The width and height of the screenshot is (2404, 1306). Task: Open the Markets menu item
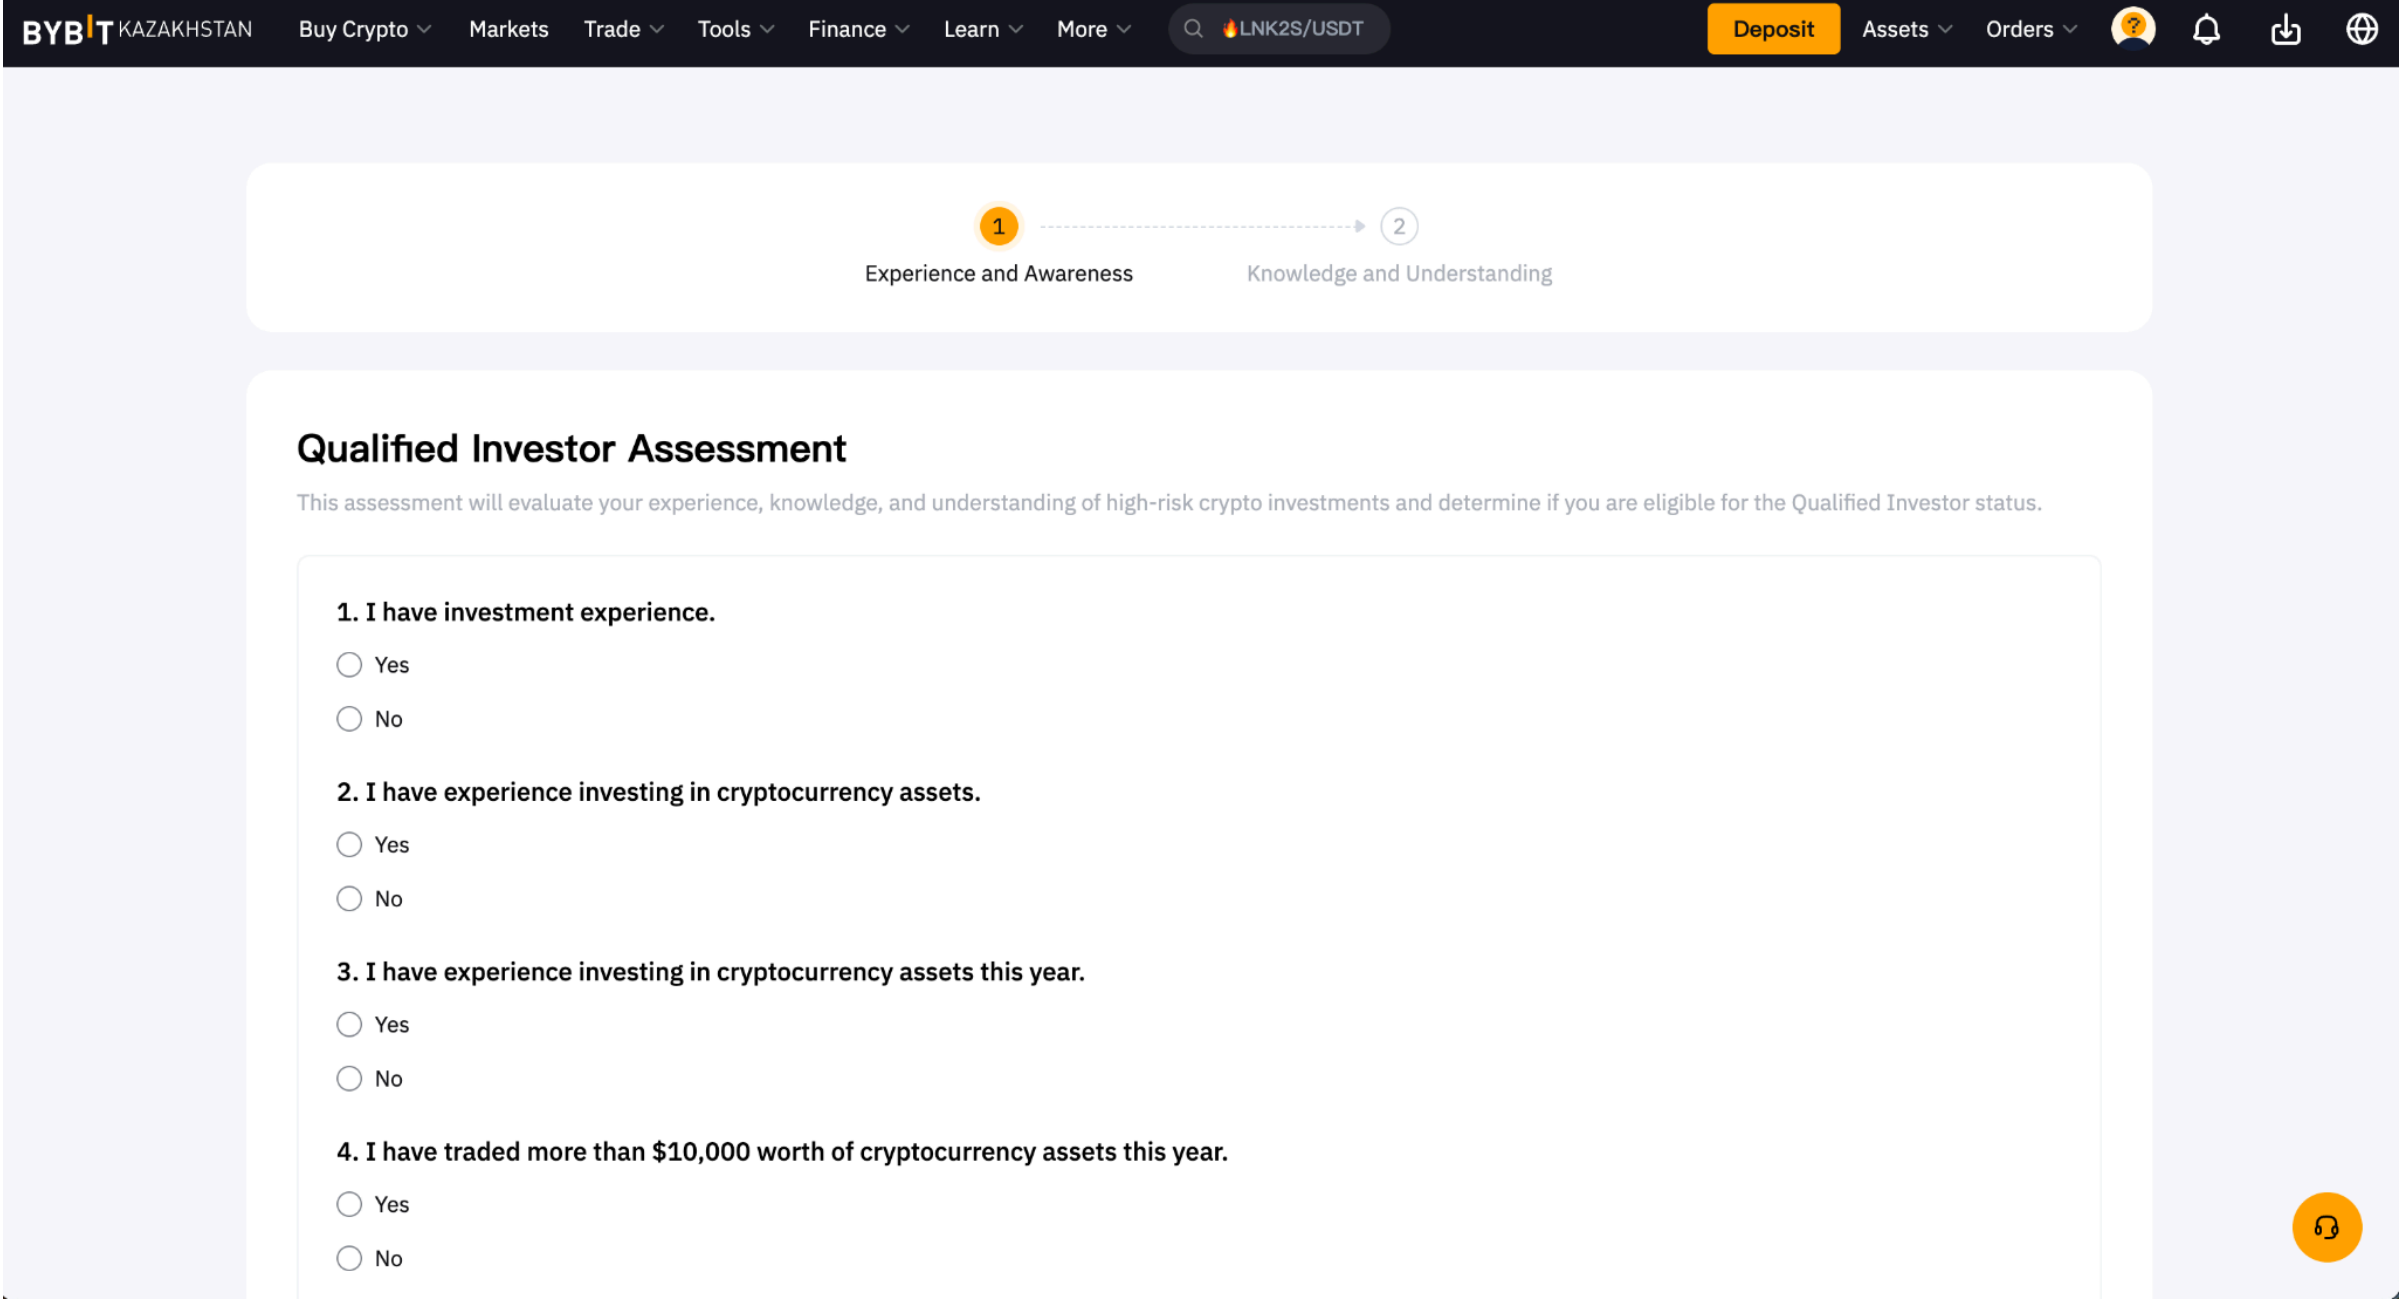coord(508,30)
